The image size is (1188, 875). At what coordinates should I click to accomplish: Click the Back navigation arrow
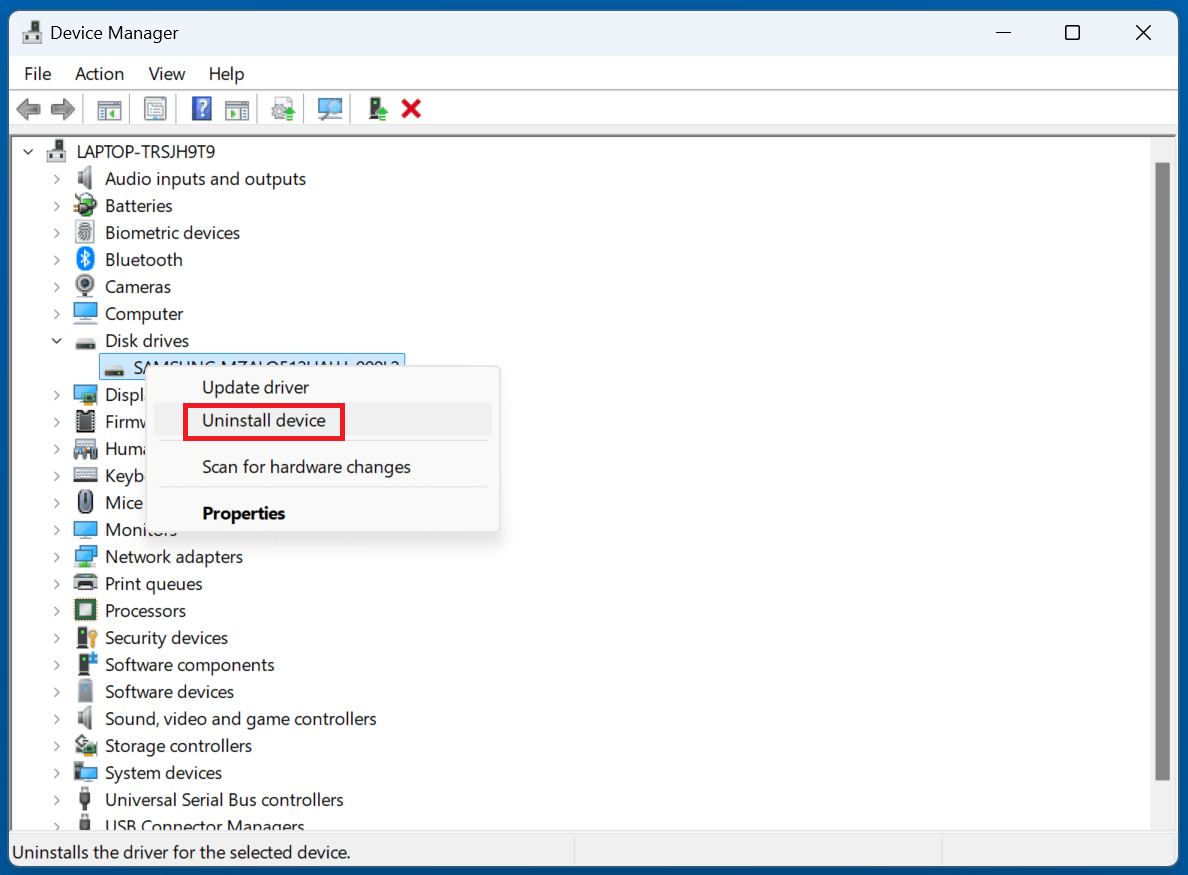[28, 108]
